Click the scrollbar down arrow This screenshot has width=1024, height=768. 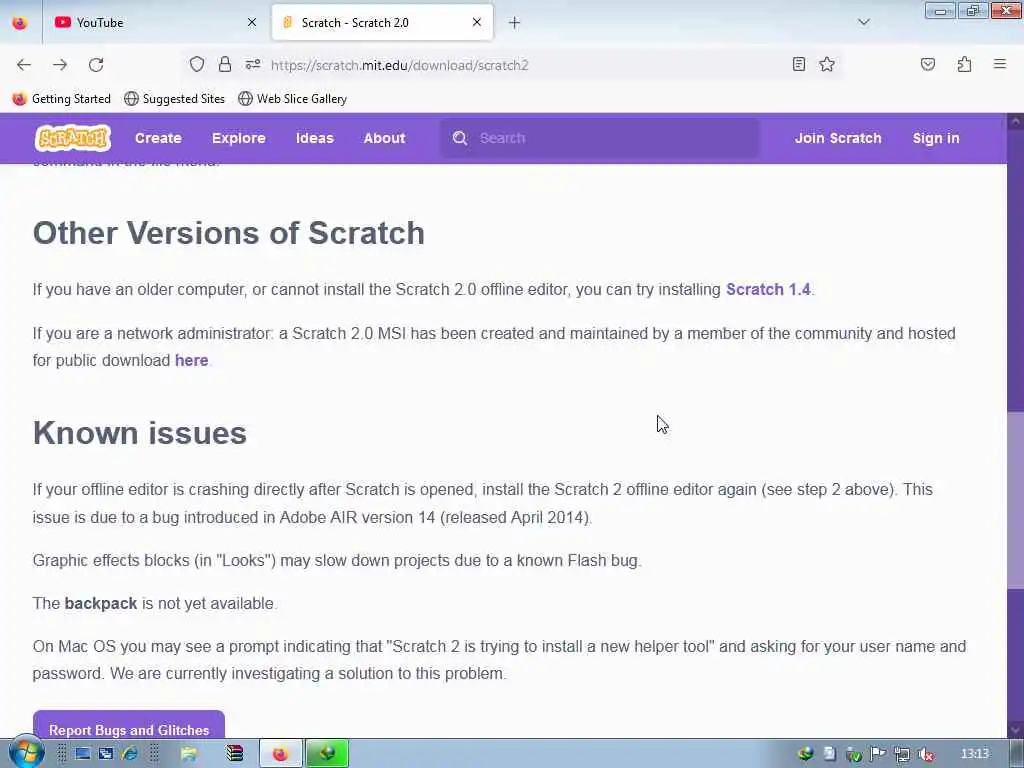tap(1015, 729)
